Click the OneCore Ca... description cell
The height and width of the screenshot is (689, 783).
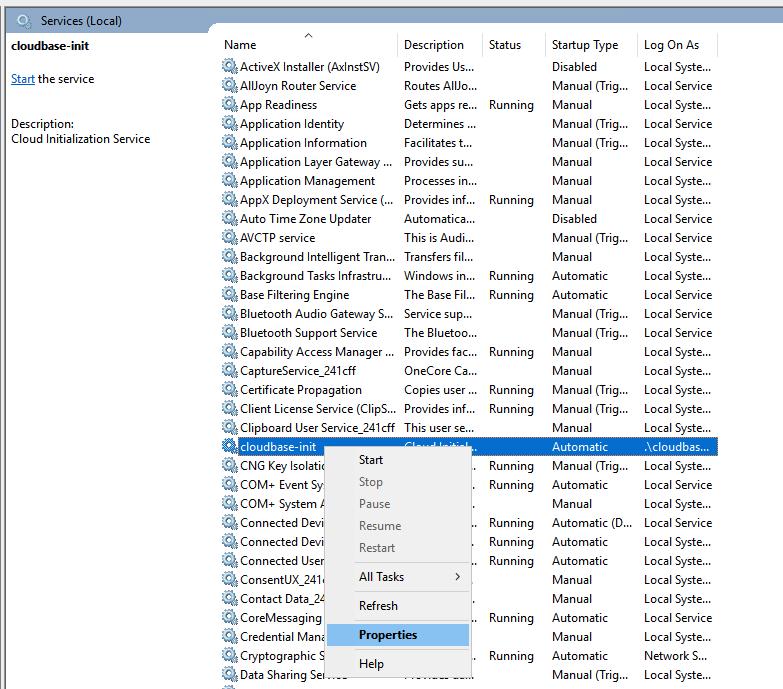pyautogui.click(x=440, y=371)
